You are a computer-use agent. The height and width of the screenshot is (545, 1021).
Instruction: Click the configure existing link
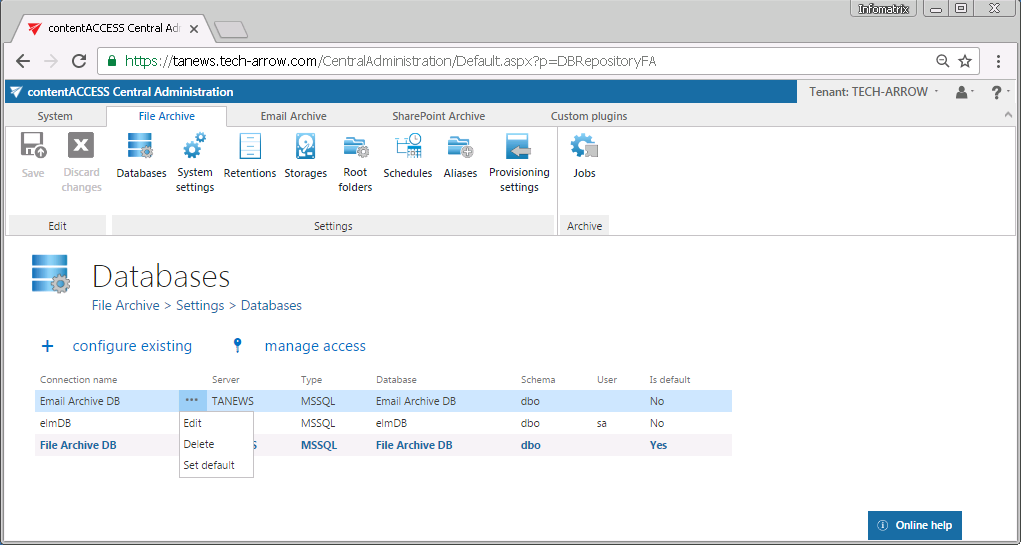[132, 346]
